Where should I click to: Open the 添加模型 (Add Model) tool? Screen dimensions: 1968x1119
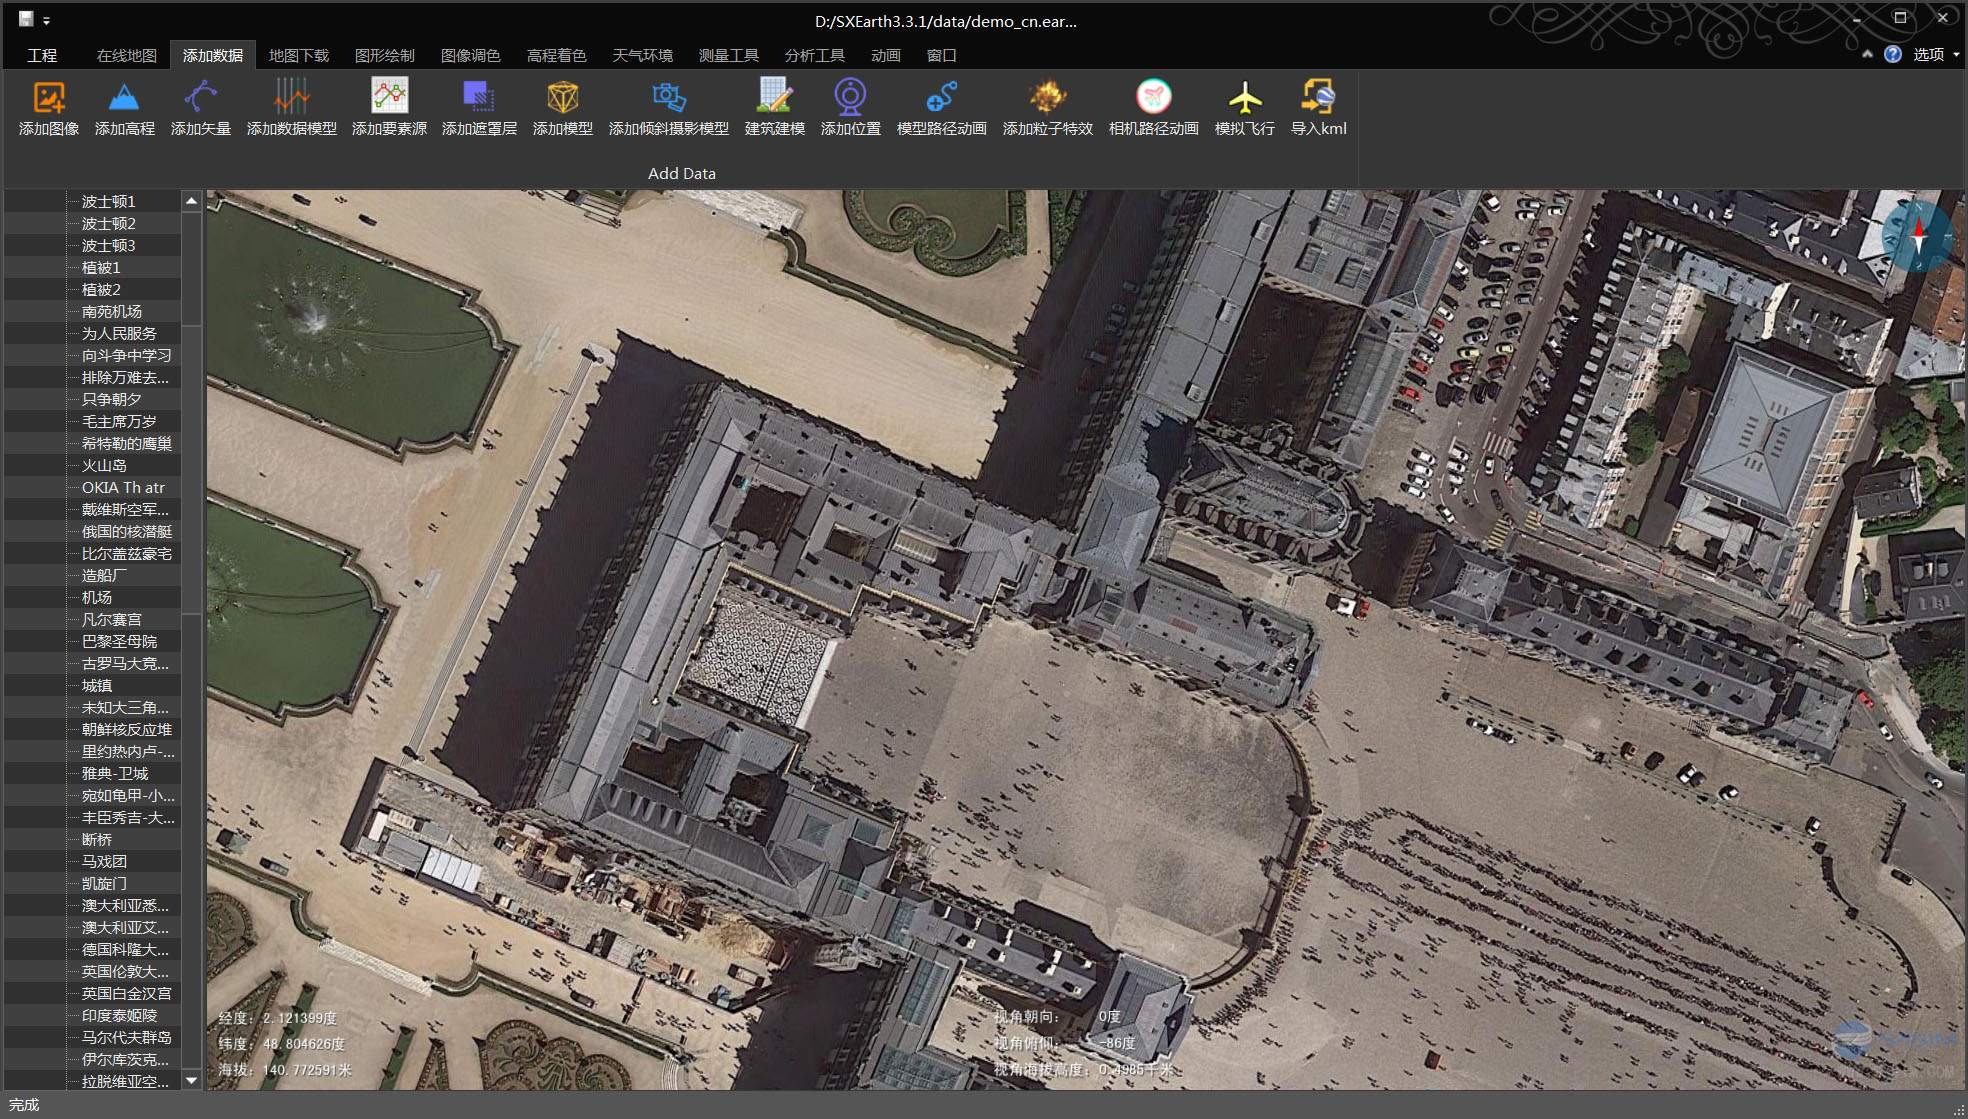[562, 108]
